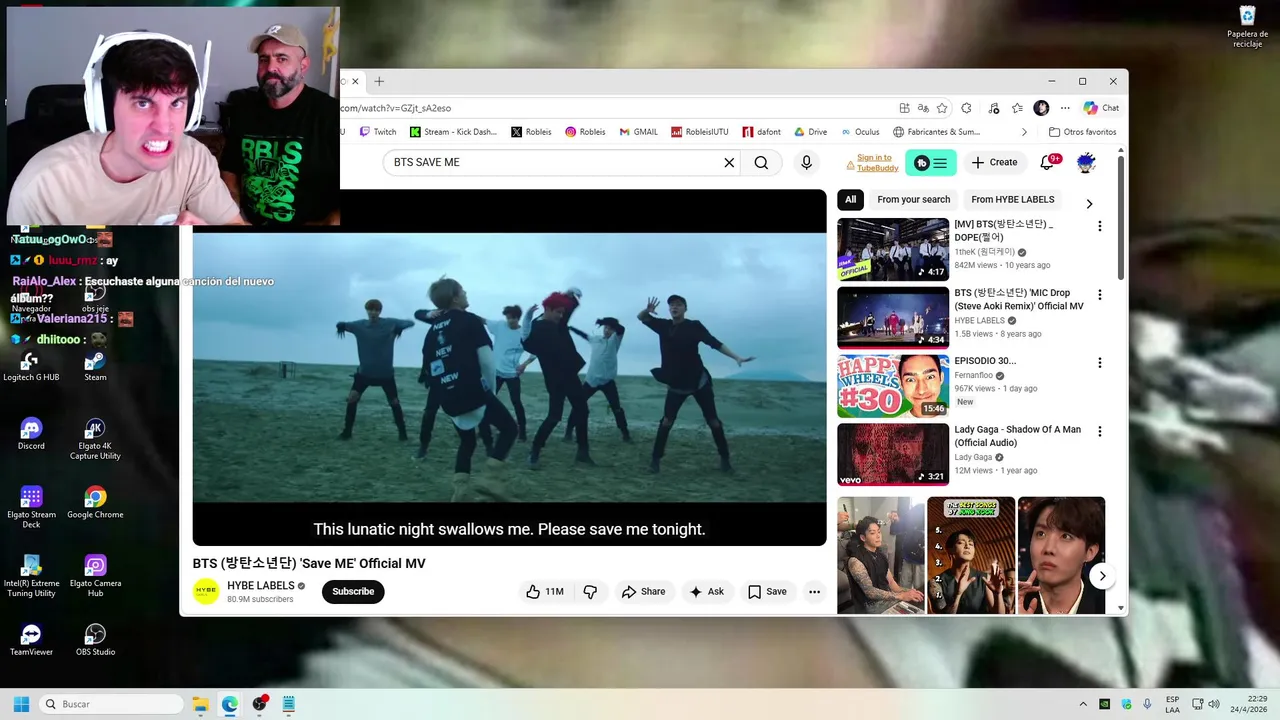The image size is (1280, 720).
Task: Share the Save ME video
Action: click(x=643, y=592)
